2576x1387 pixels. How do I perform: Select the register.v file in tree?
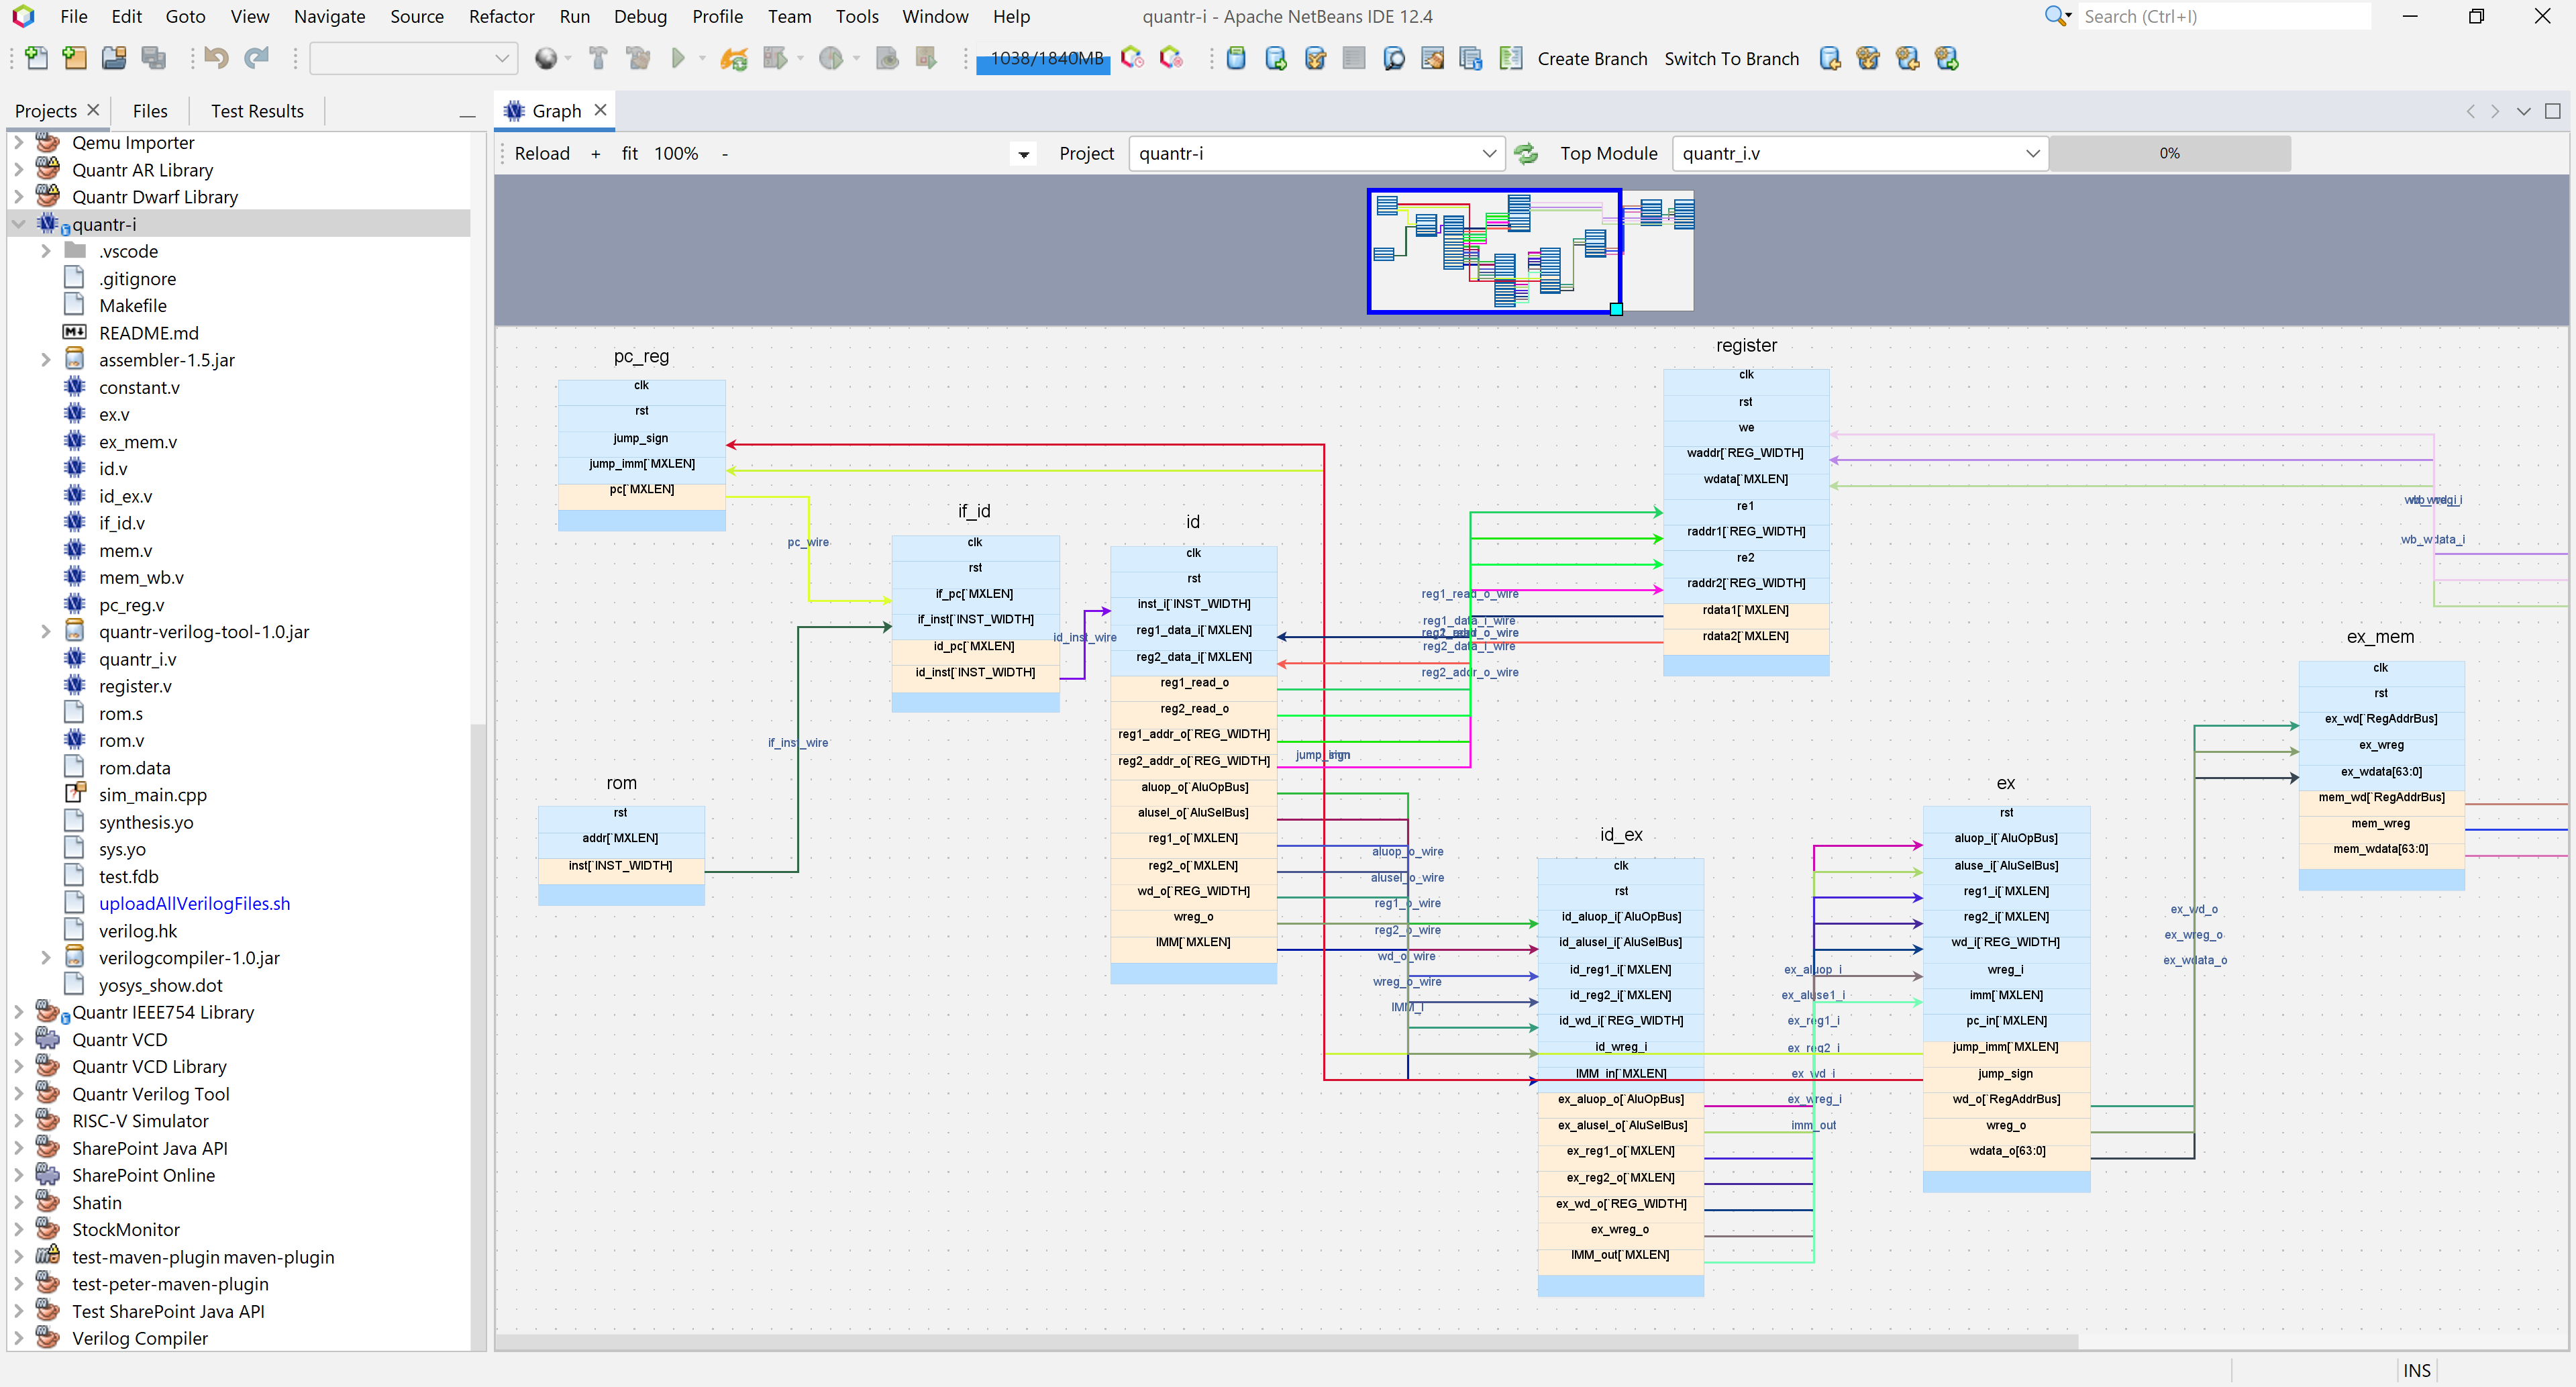click(x=135, y=686)
